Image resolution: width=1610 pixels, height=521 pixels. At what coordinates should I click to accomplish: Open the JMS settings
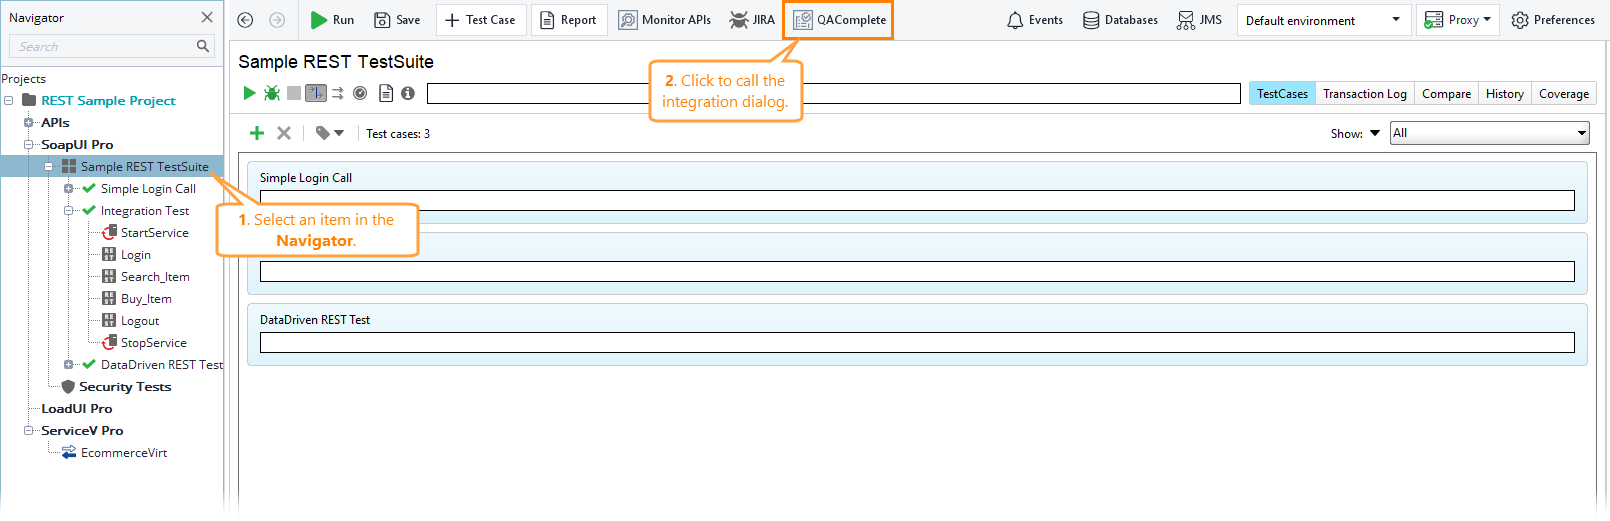(x=1199, y=20)
